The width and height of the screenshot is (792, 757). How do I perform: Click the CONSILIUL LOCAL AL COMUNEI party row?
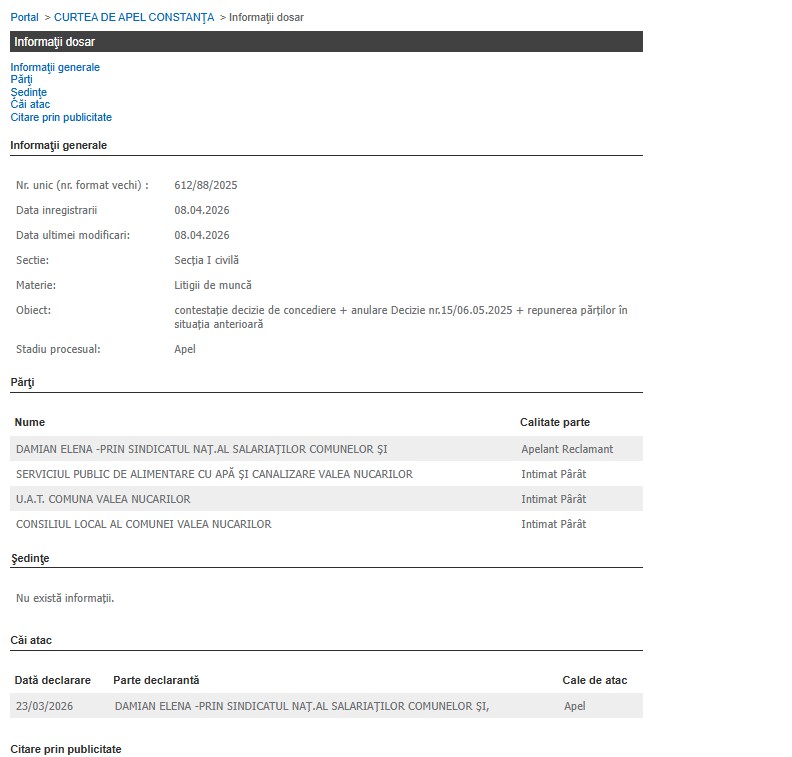point(143,524)
